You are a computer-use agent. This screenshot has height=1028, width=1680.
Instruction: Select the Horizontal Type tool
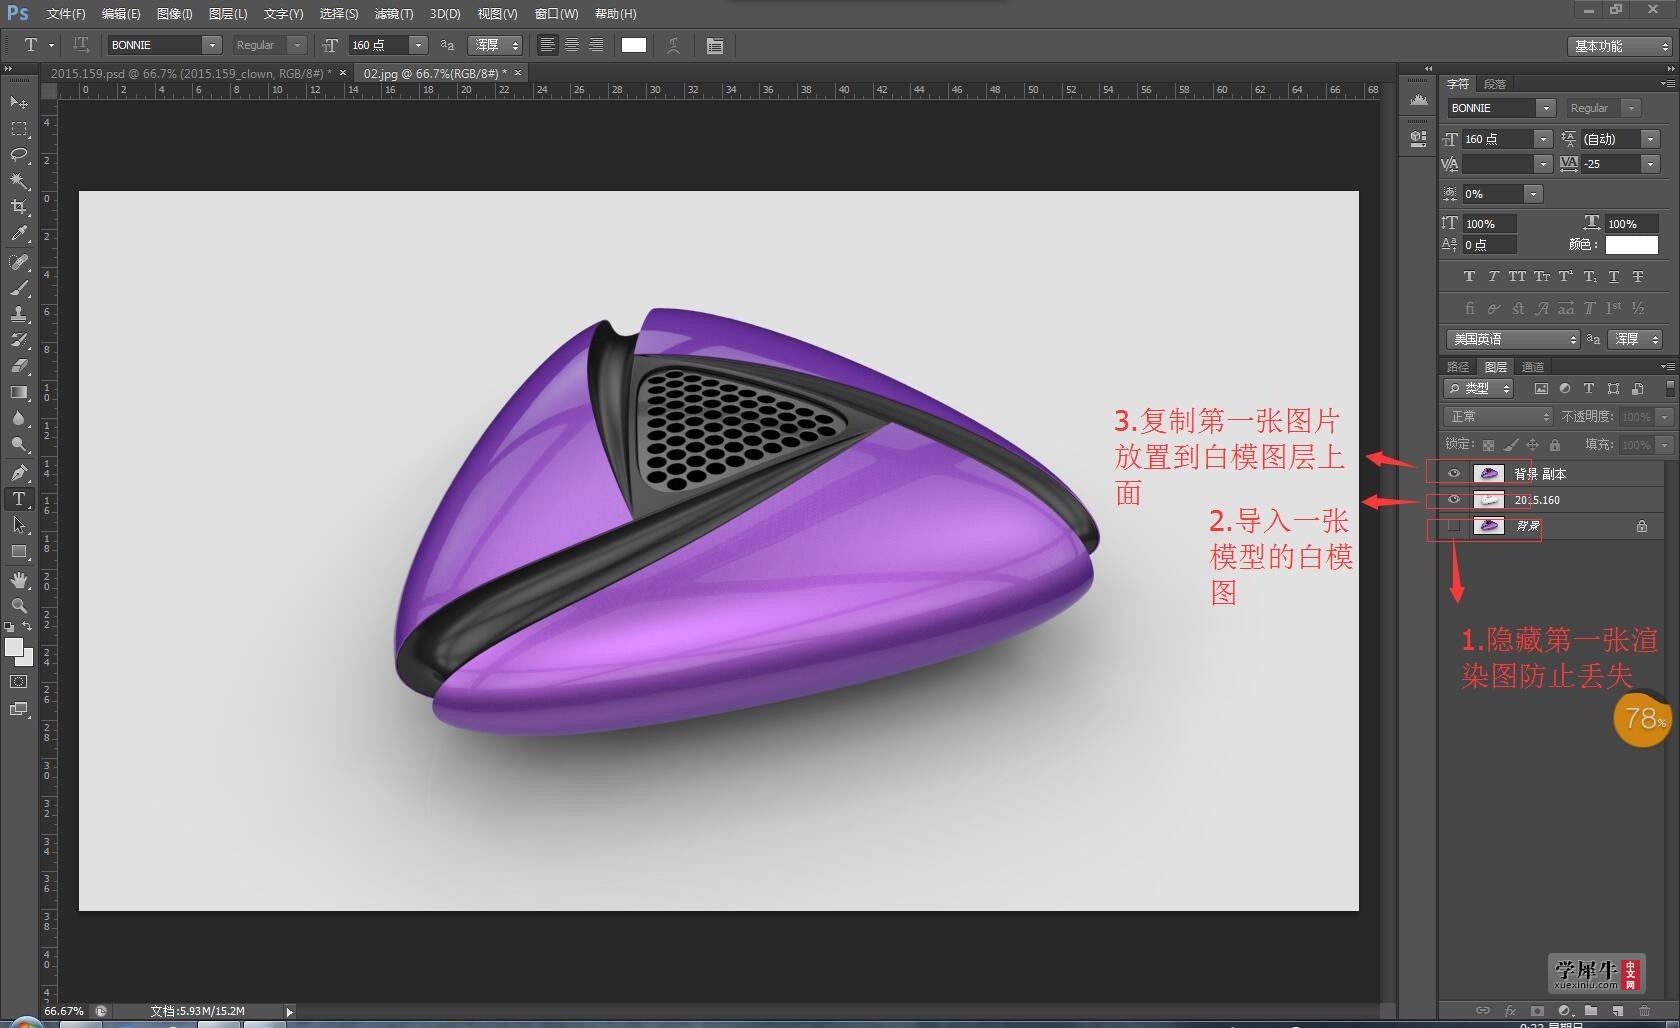click(18, 498)
